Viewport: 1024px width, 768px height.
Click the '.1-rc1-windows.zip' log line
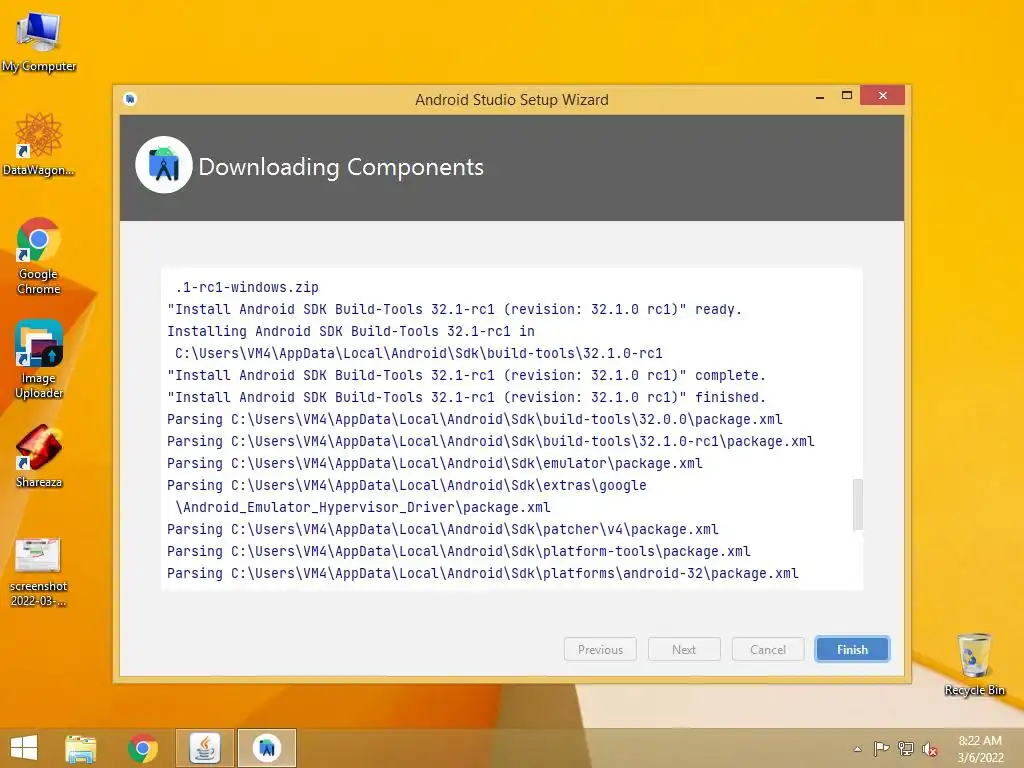tap(247, 287)
